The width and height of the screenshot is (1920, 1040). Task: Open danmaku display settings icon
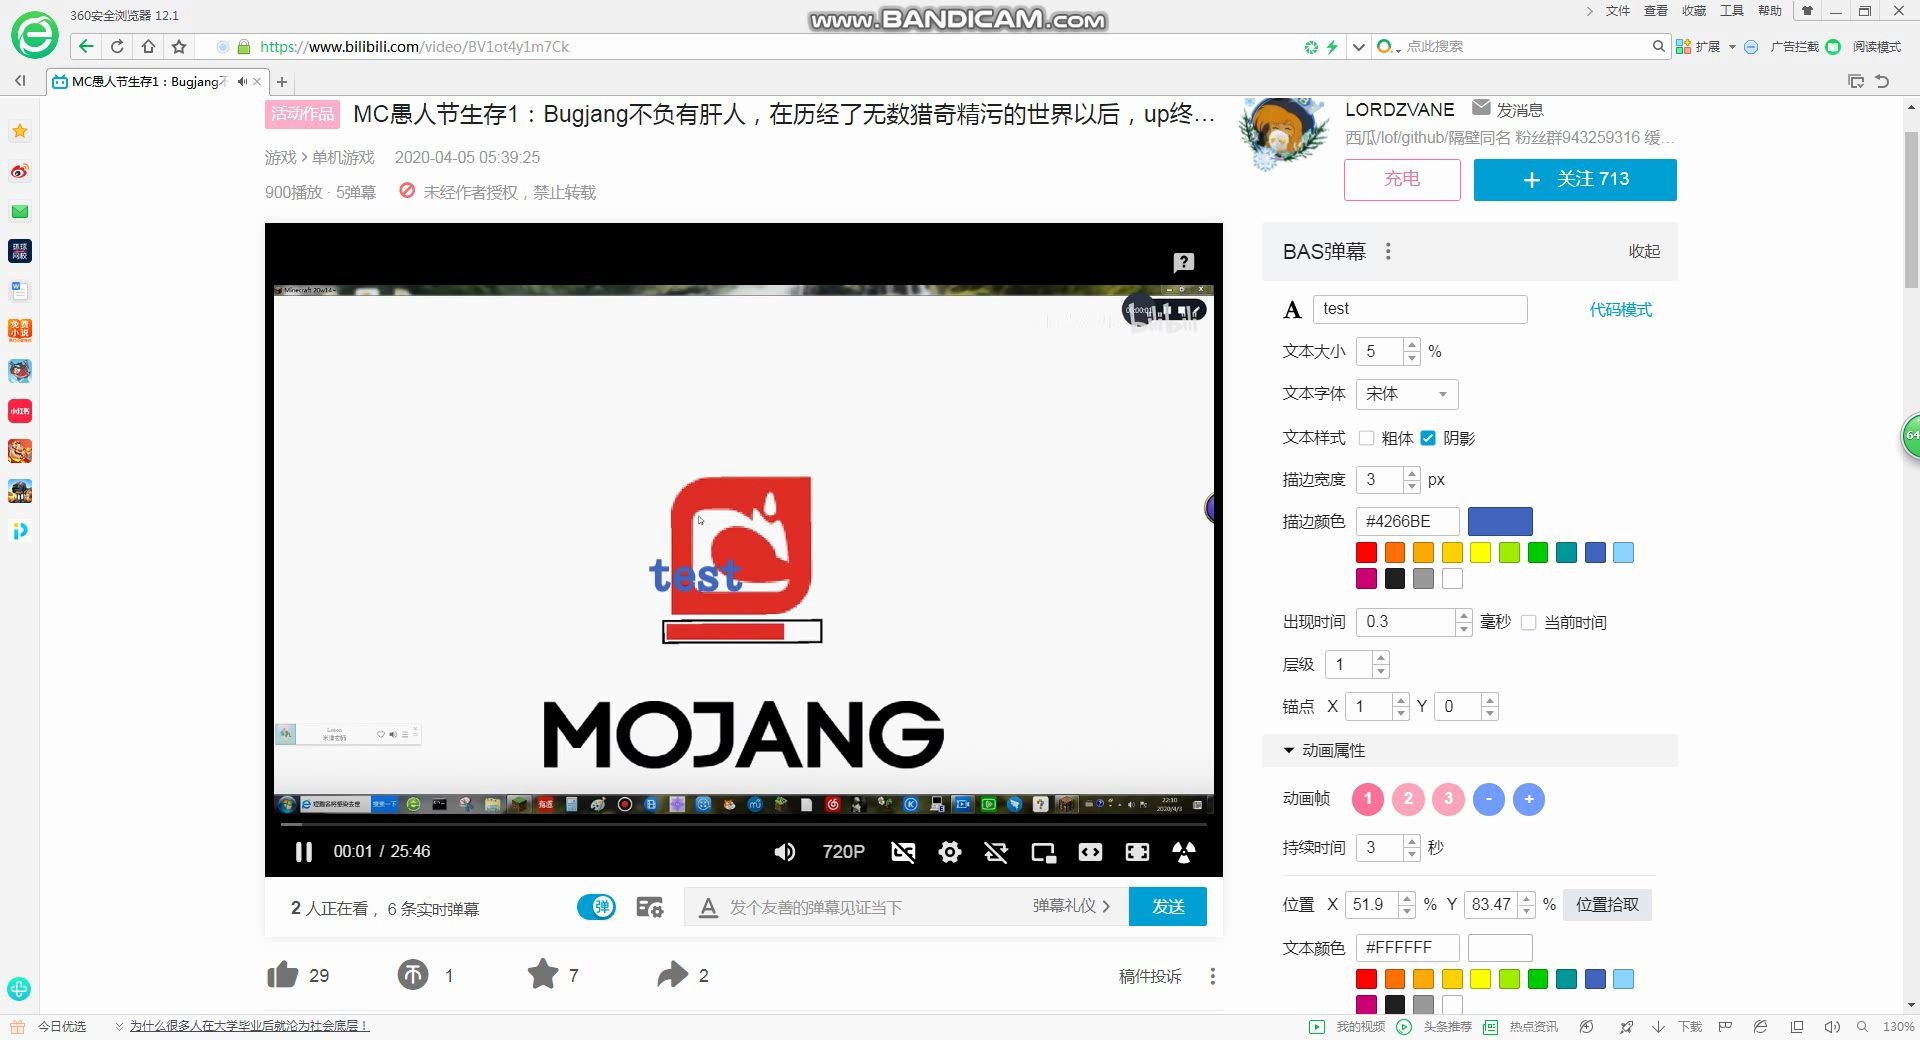650,907
